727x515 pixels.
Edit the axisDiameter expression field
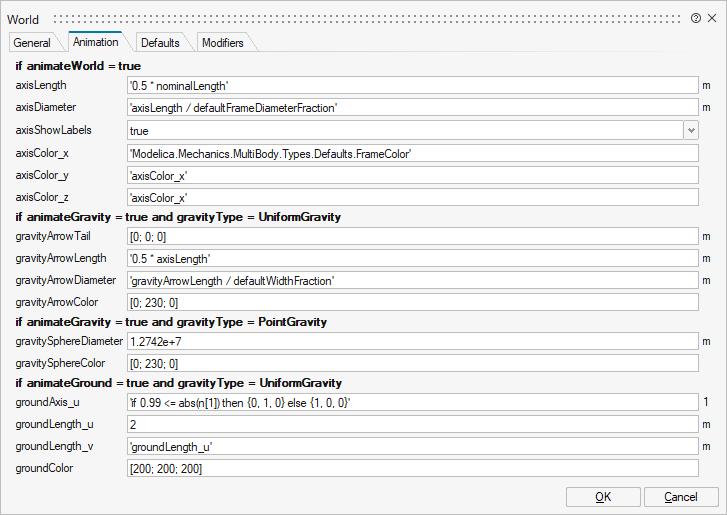coord(411,108)
